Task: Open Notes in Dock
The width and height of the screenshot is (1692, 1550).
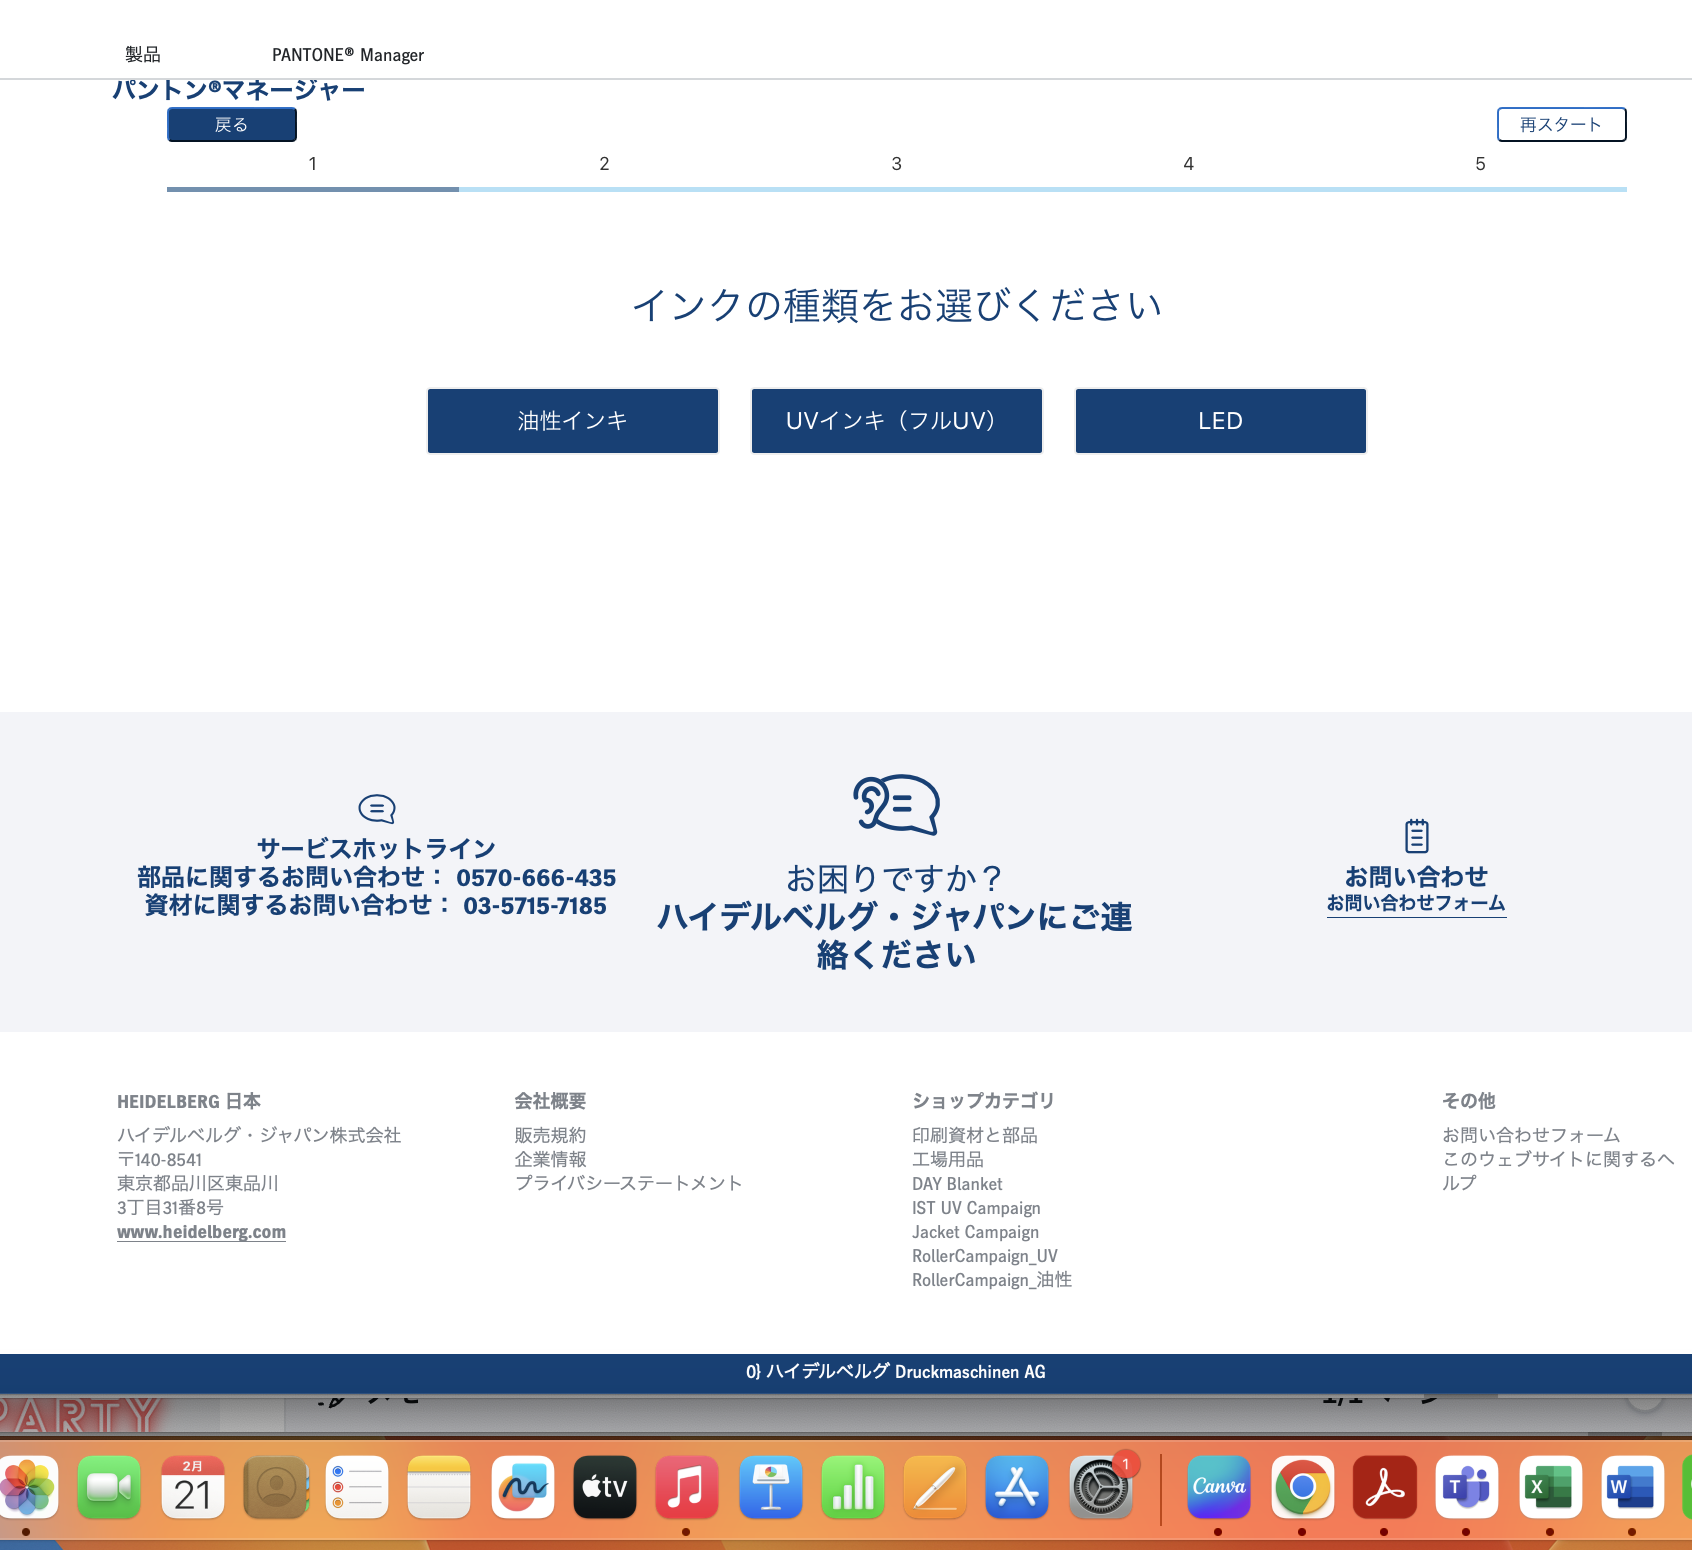Action: (x=439, y=1488)
